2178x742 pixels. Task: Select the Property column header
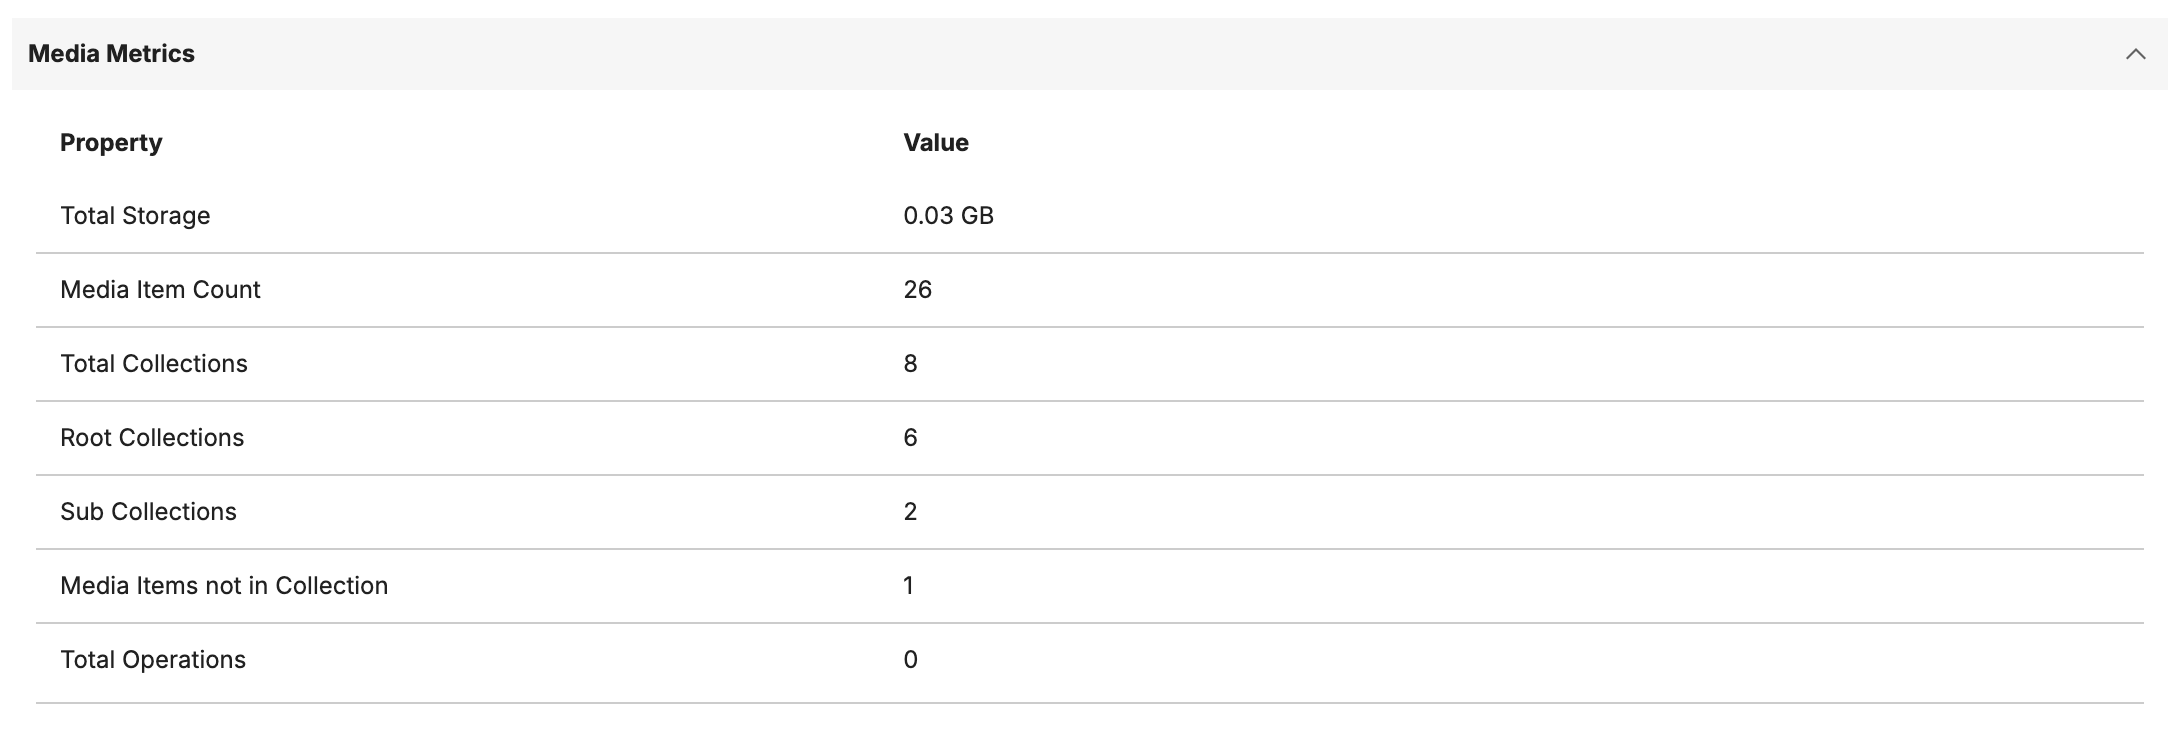pyautogui.click(x=110, y=142)
